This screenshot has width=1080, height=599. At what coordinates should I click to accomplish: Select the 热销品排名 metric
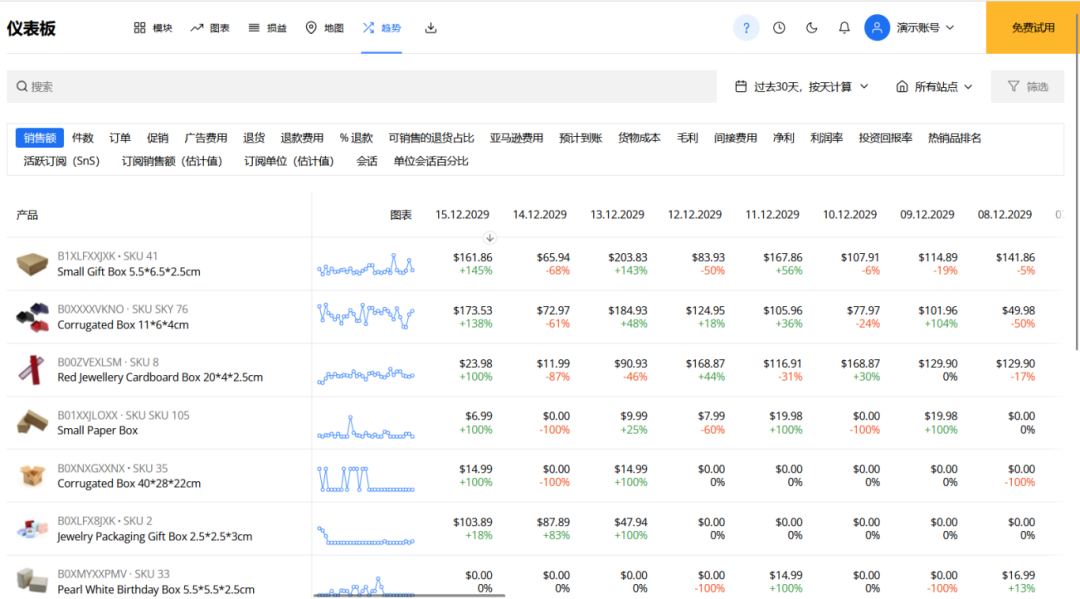tap(955, 138)
